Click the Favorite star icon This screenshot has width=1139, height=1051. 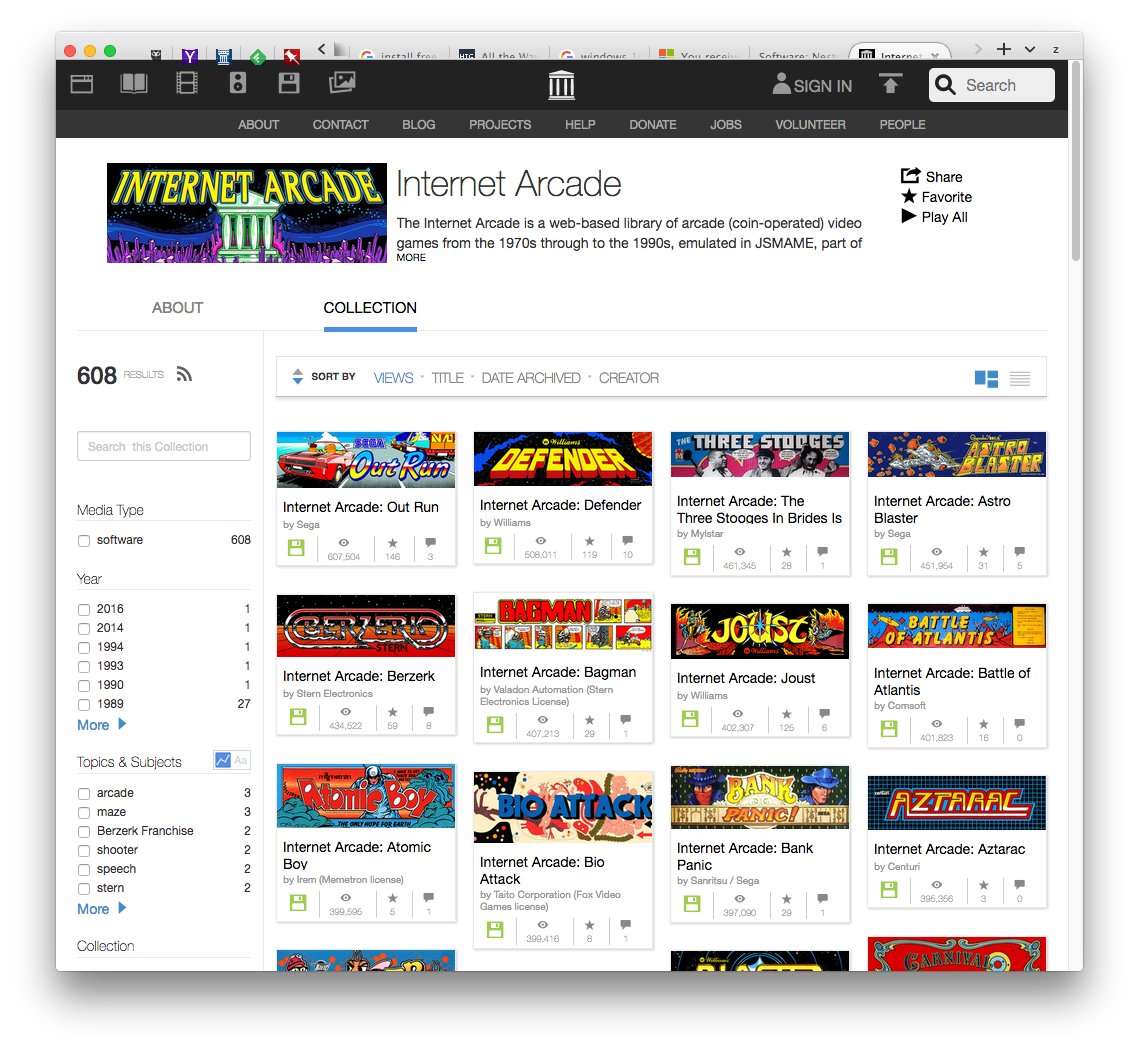(909, 196)
